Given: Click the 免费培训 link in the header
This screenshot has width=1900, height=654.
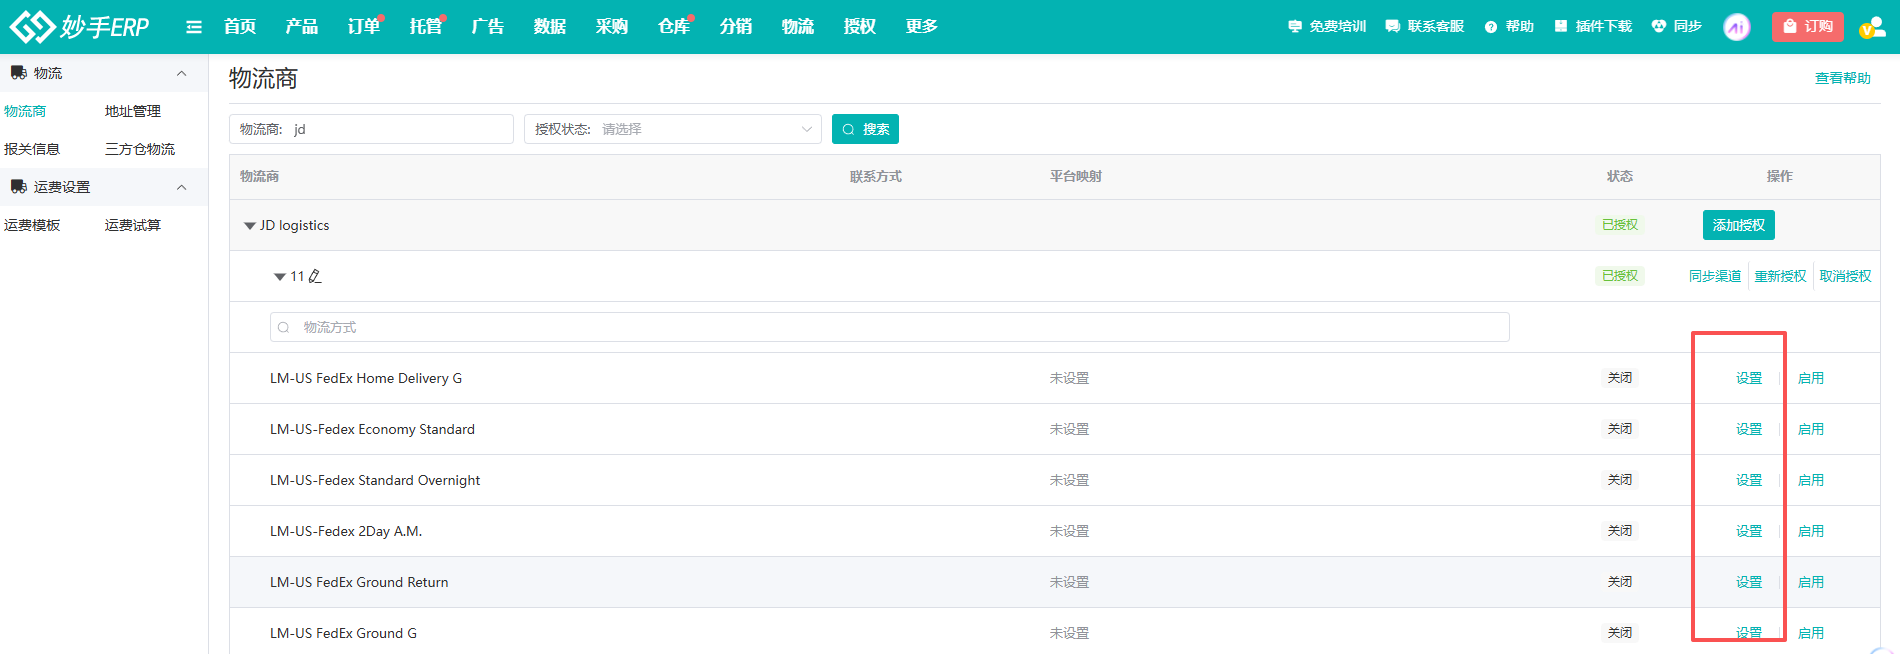Looking at the screenshot, I should (x=1327, y=26).
